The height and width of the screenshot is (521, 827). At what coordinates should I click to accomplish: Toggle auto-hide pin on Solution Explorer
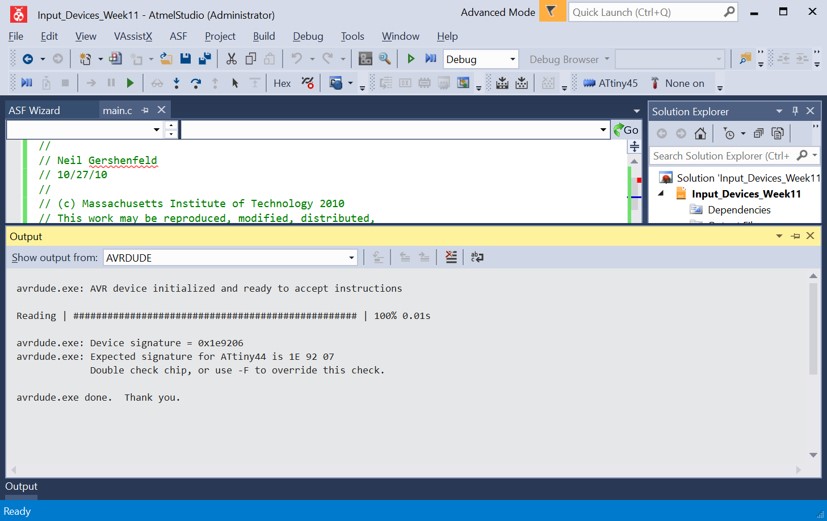pos(795,111)
